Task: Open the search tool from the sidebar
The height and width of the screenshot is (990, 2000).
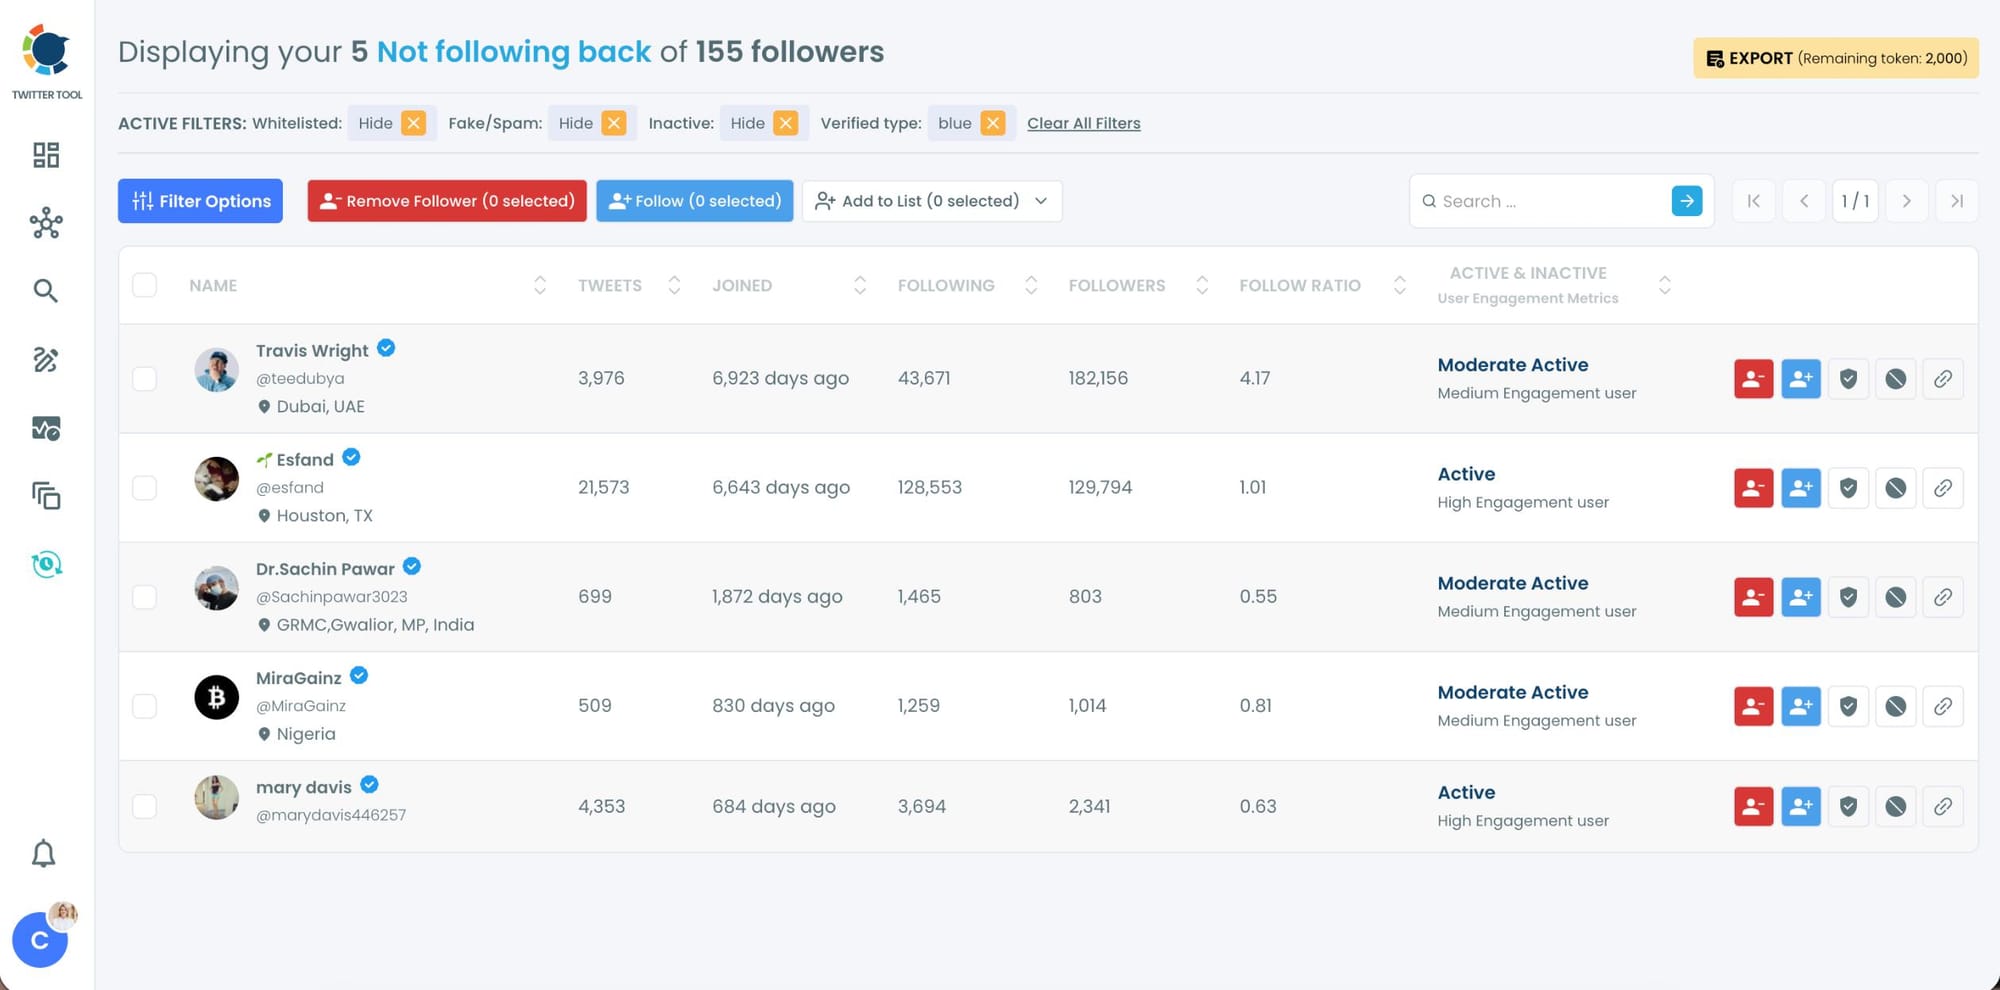Action: tap(45, 290)
